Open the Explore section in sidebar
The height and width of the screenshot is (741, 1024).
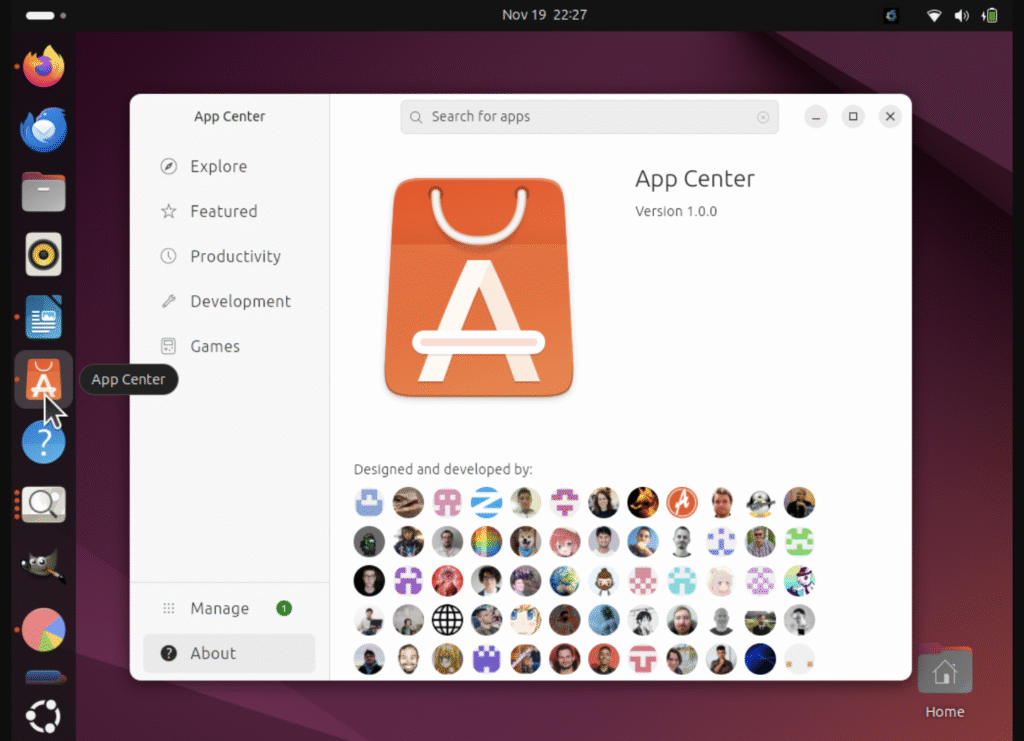[218, 167]
